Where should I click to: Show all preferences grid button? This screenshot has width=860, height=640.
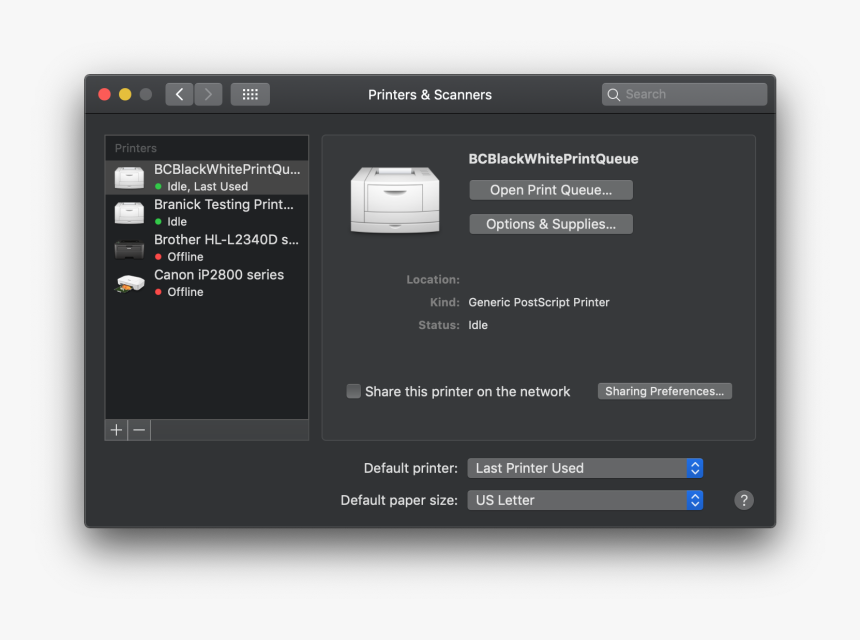[250, 94]
